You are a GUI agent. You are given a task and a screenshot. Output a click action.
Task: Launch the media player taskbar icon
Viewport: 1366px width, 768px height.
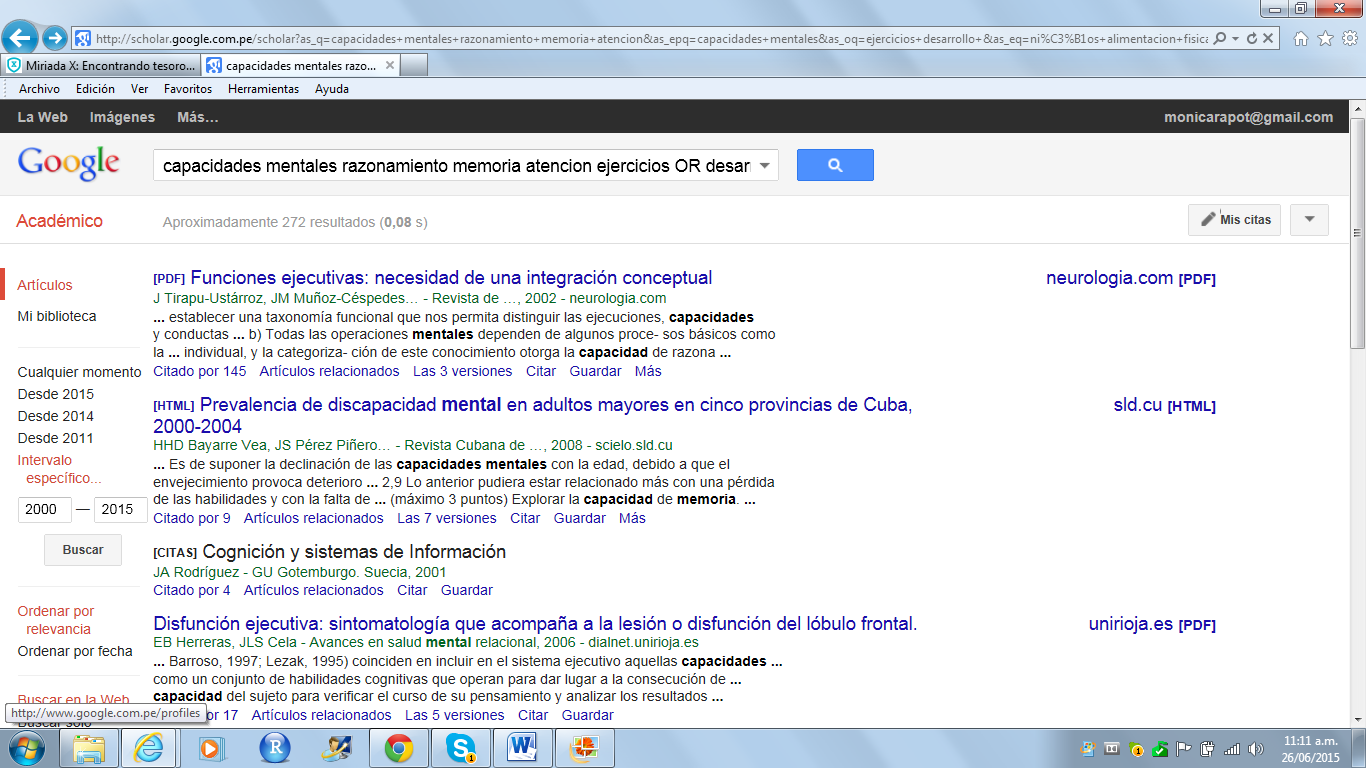point(211,747)
